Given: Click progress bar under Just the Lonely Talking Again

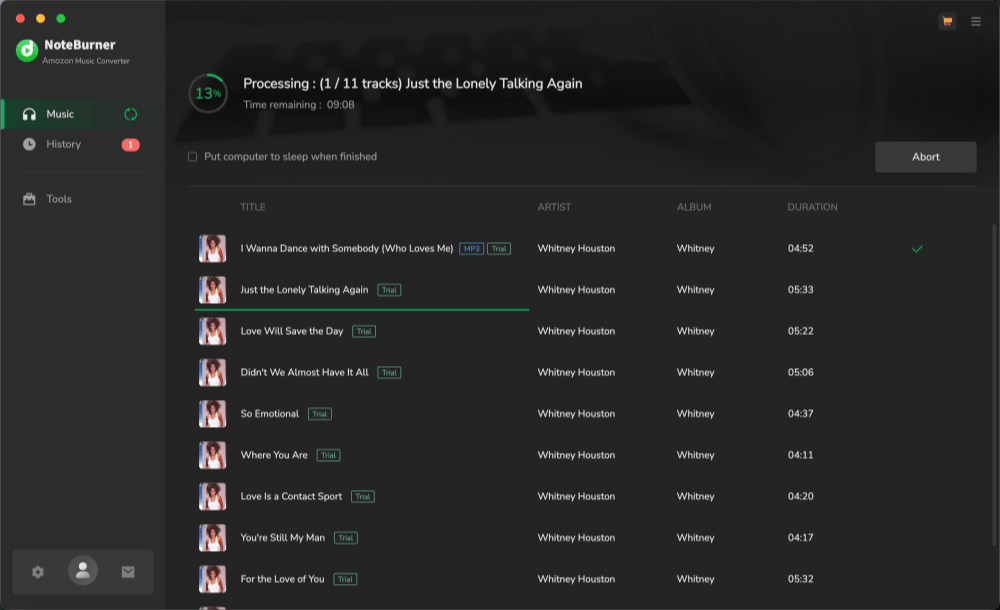Looking at the screenshot, I should click(362, 309).
